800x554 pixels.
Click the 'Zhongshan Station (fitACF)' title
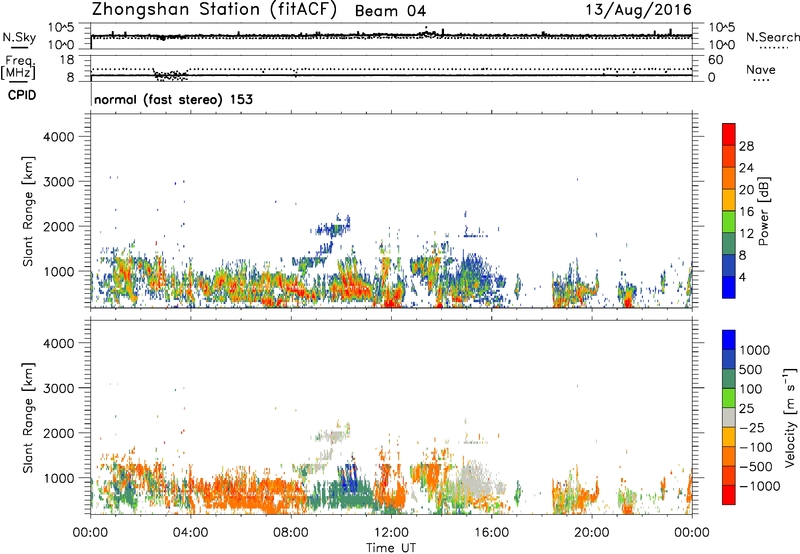214,10
